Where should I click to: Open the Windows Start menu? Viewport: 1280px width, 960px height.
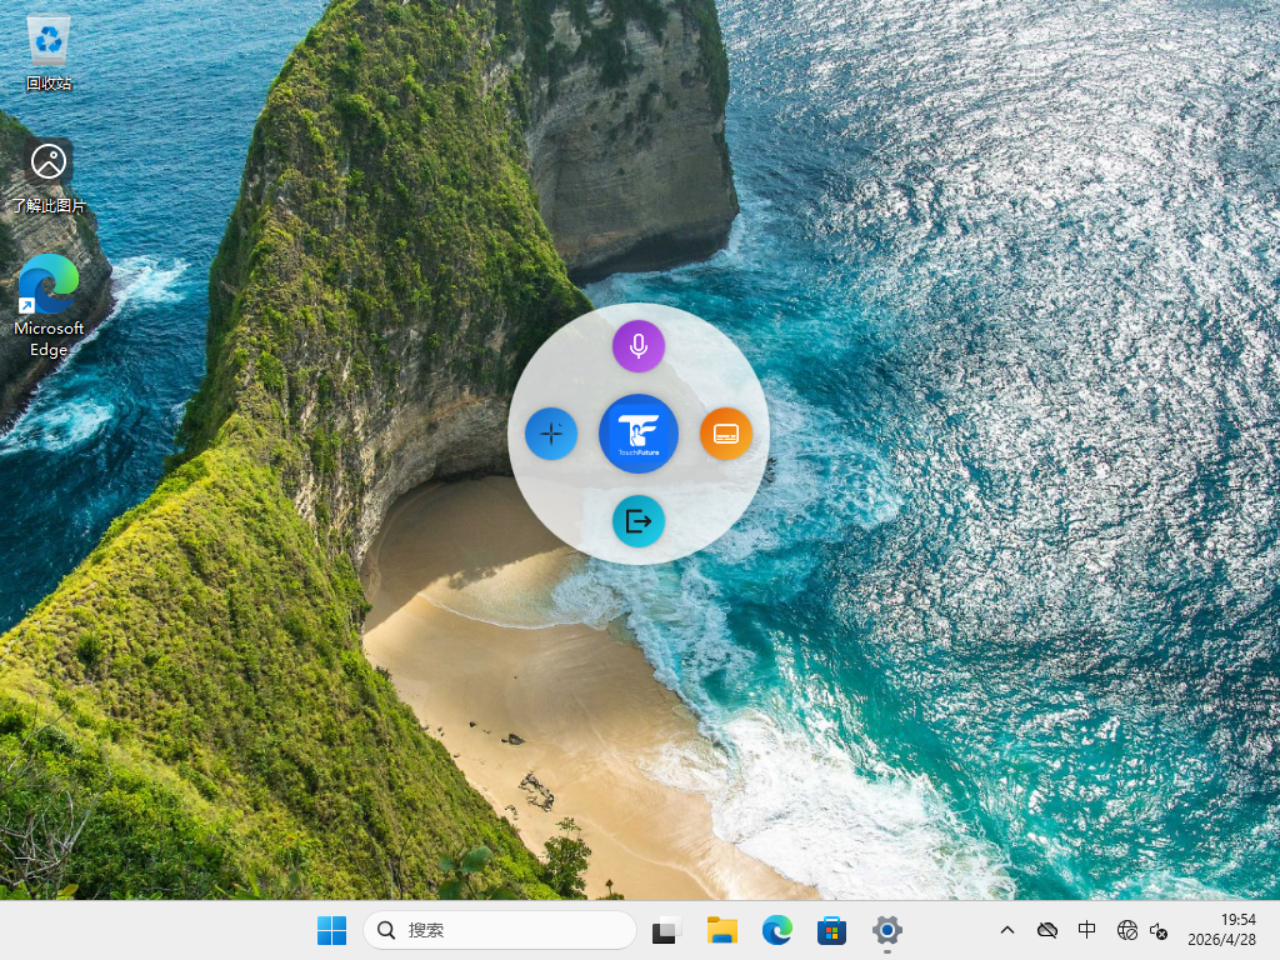tap(331, 930)
